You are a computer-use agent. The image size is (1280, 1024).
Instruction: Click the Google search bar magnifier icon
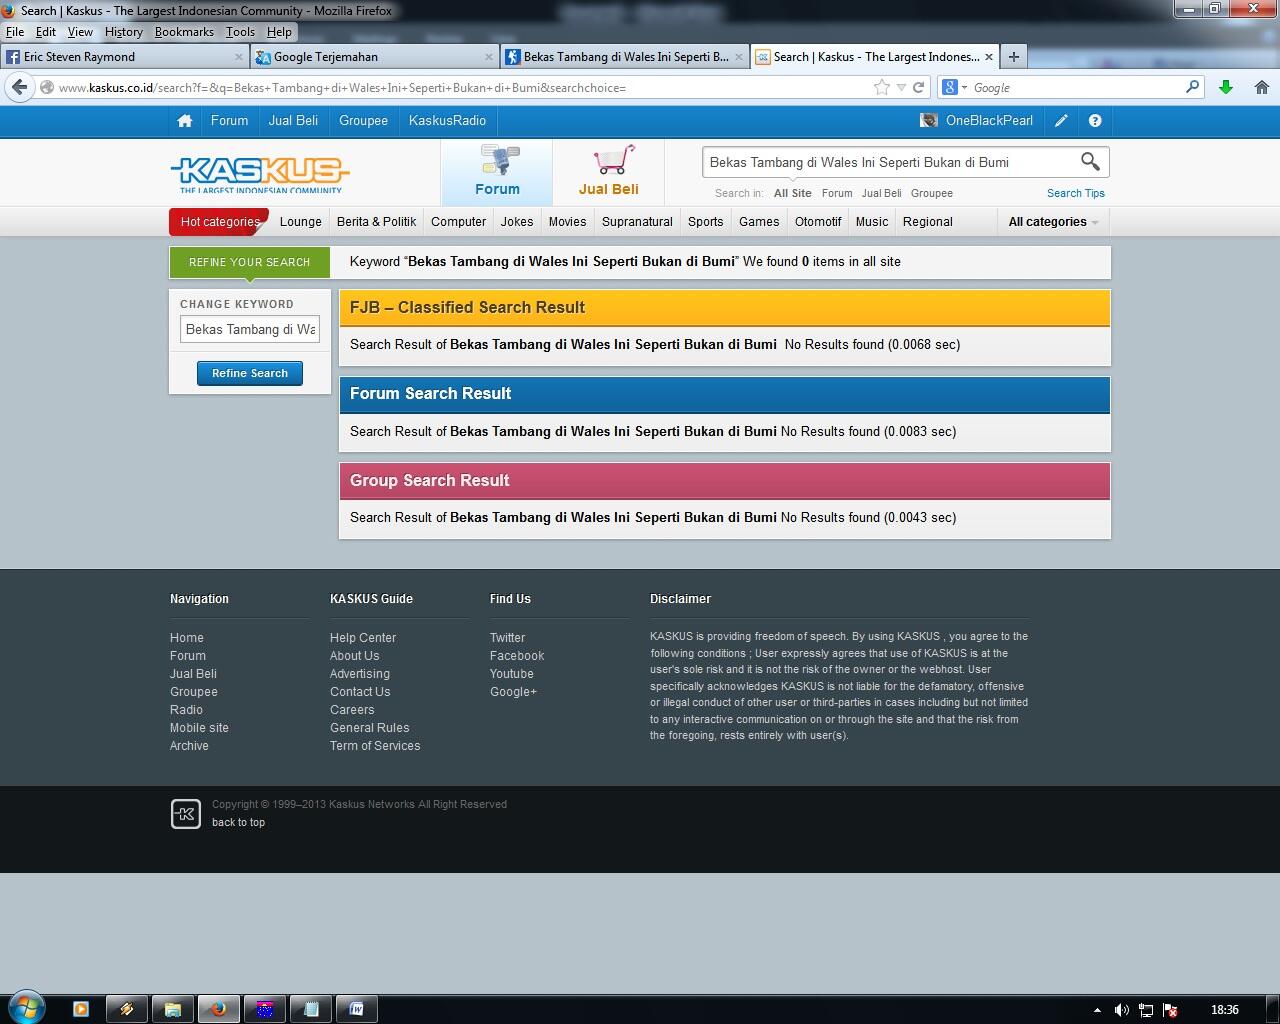click(1192, 87)
